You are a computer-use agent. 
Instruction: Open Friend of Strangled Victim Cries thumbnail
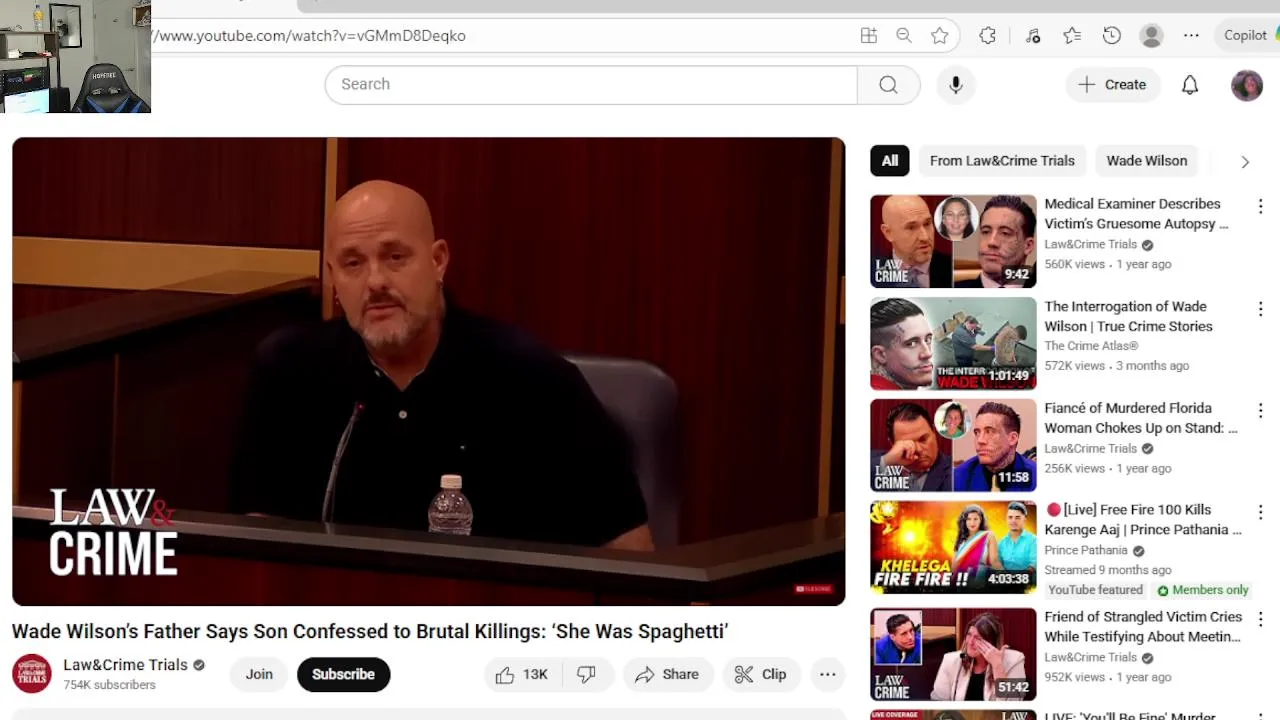pyautogui.click(x=953, y=654)
